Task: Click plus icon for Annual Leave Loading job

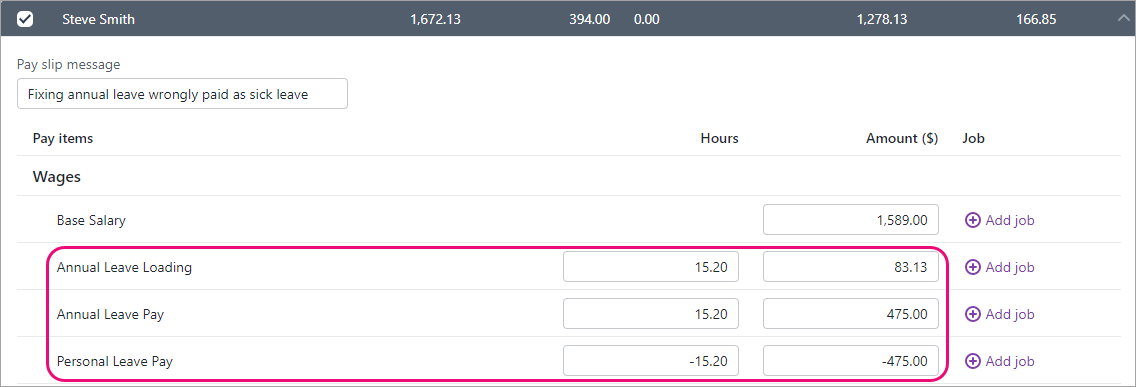Action: click(972, 267)
